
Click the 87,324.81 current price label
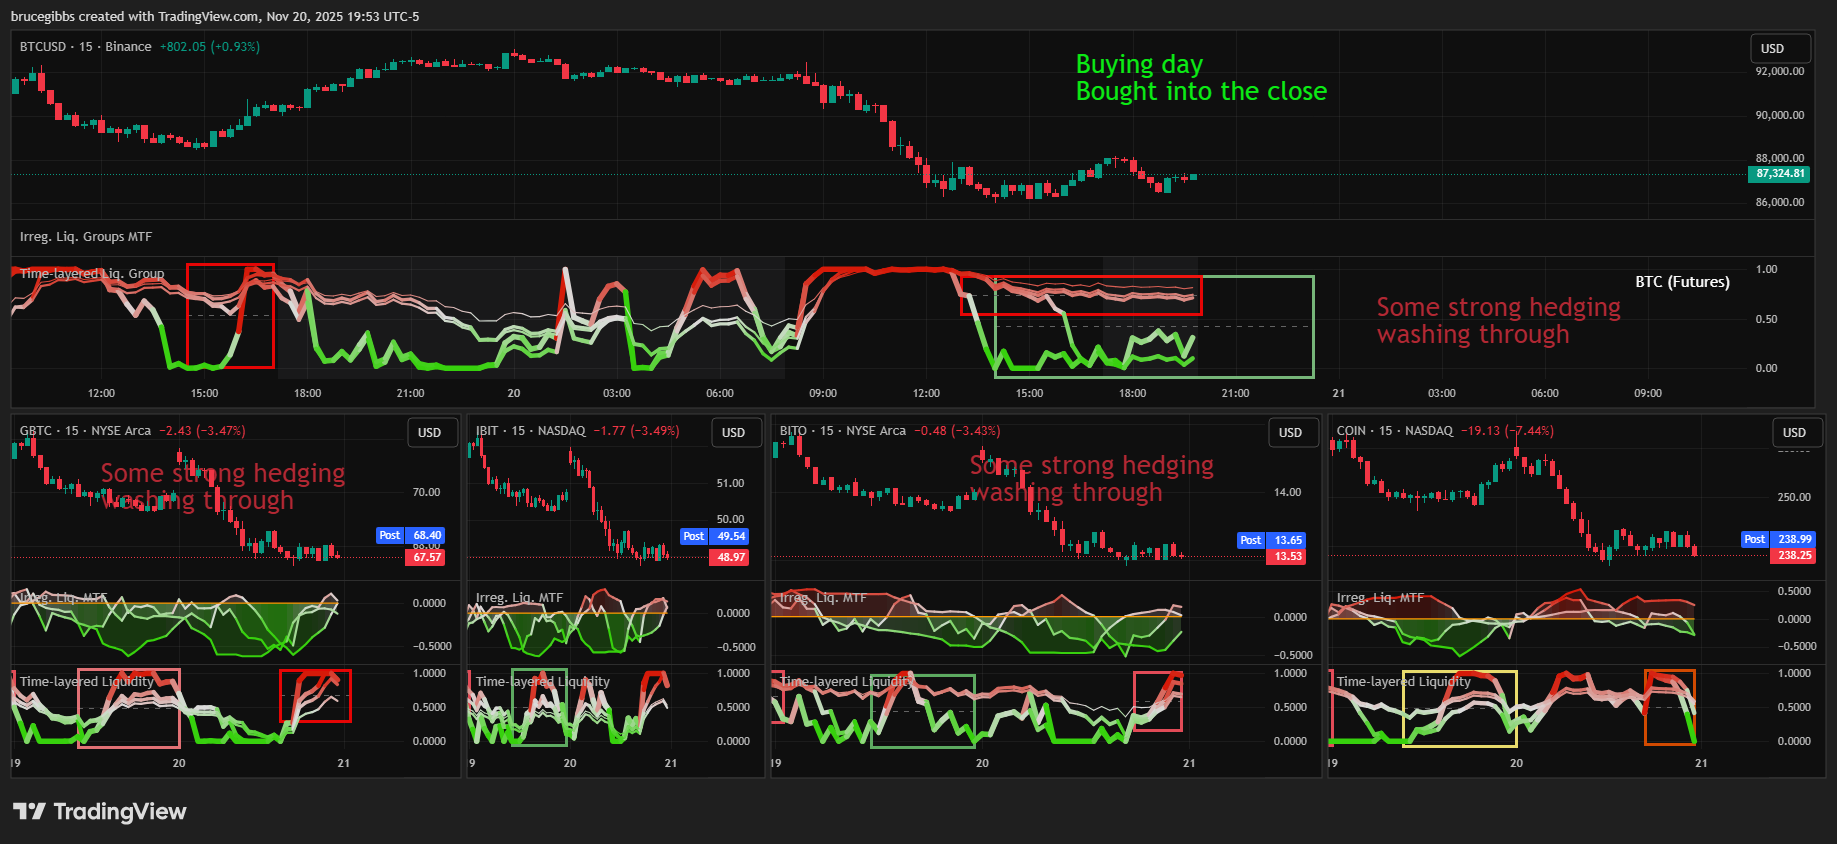1780,174
